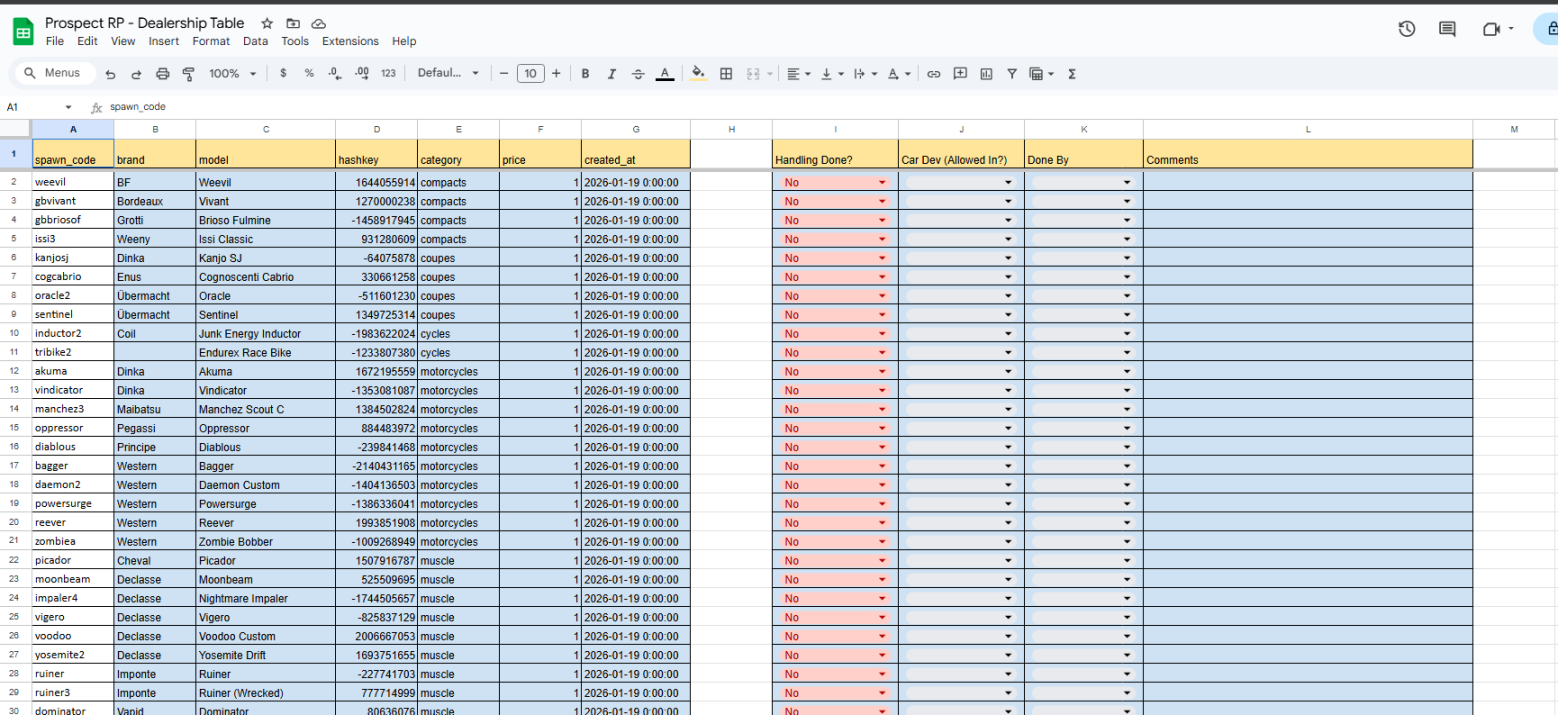Open the Borders tool

(727, 74)
